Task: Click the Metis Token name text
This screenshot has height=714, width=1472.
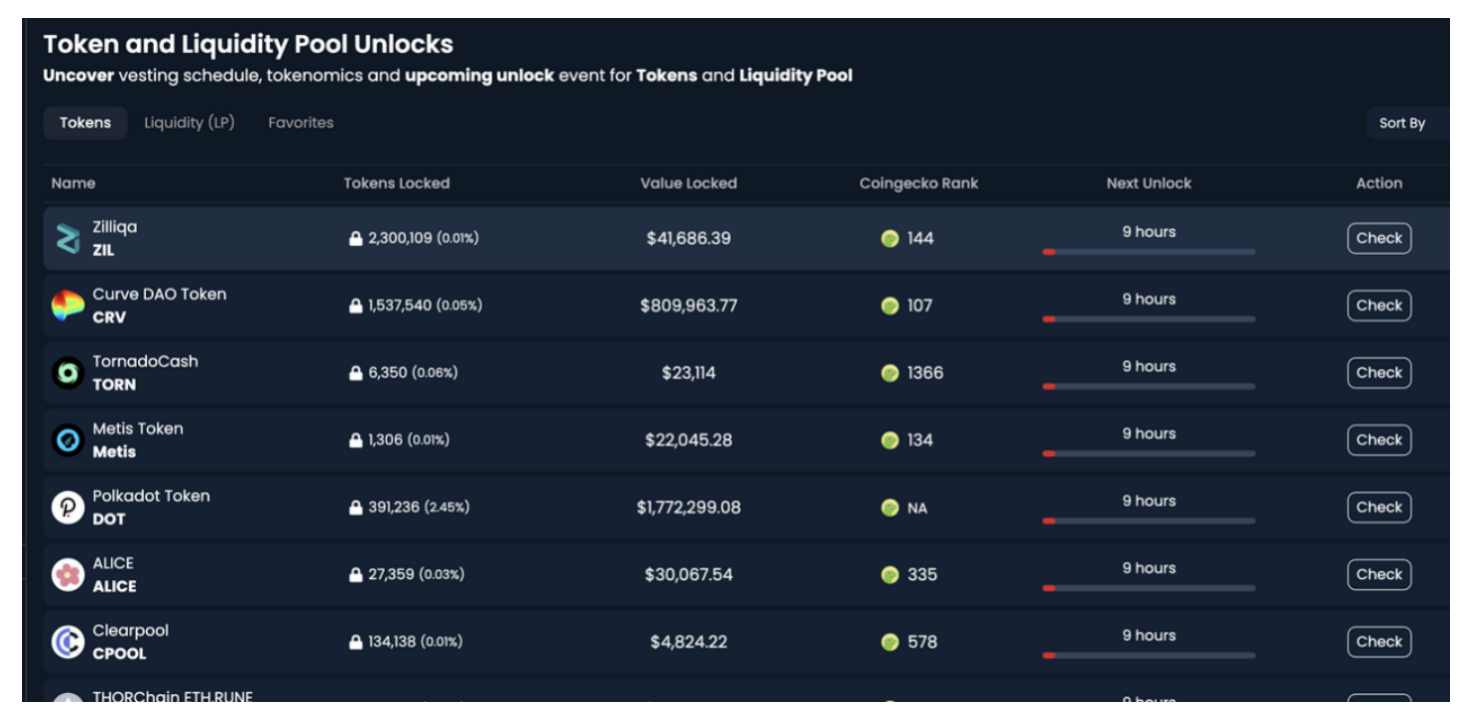Action: click(x=138, y=428)
